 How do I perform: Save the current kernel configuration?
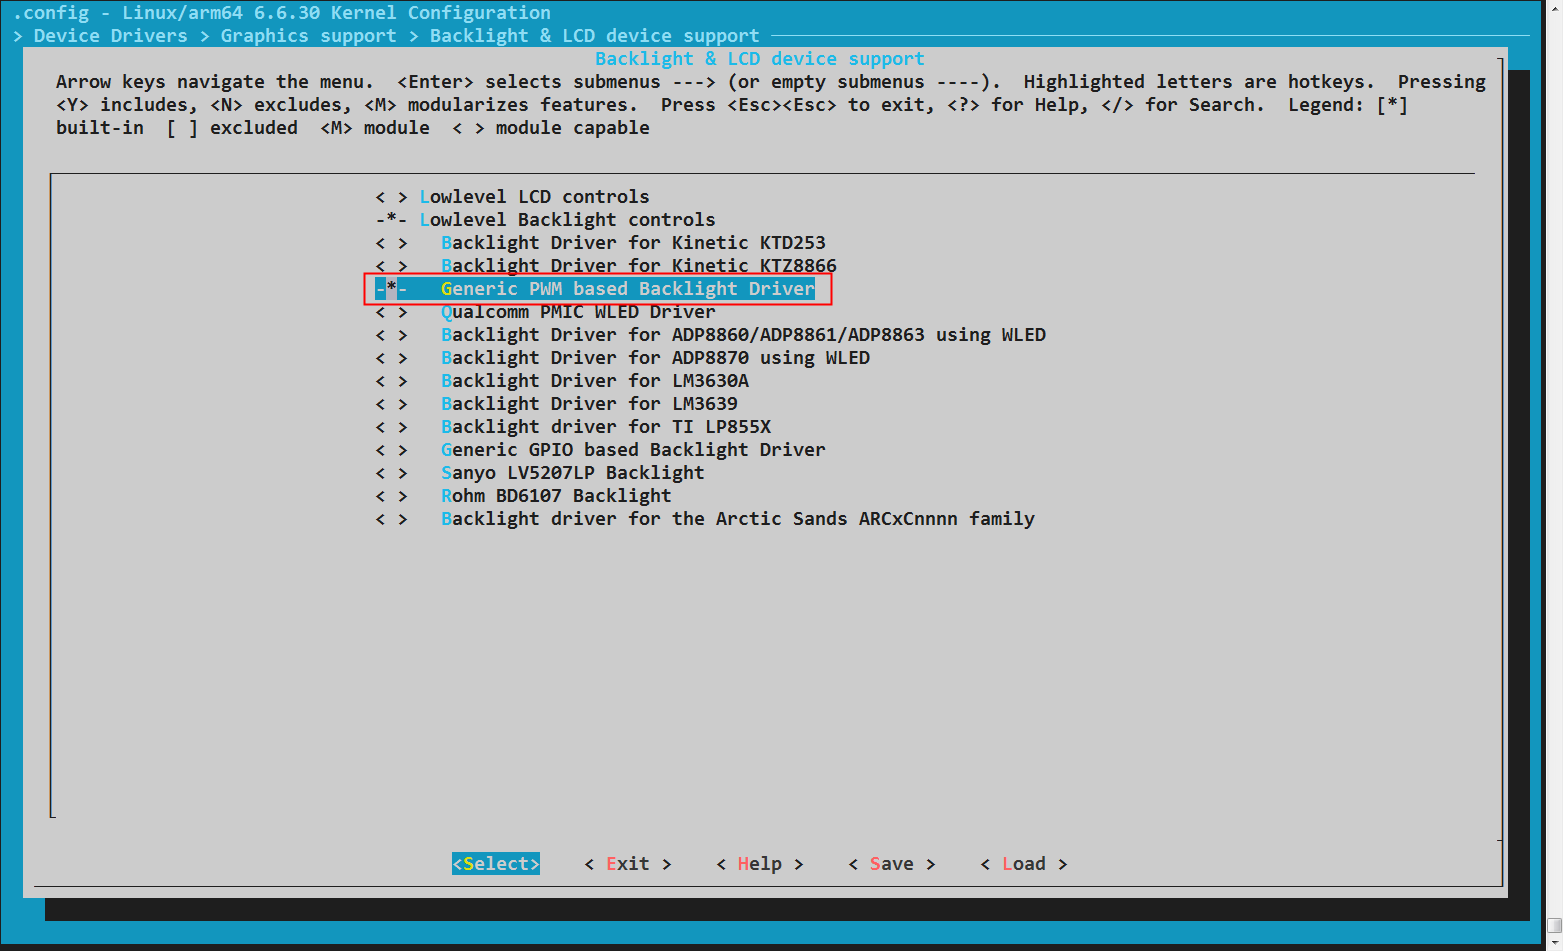pos(890,863)
